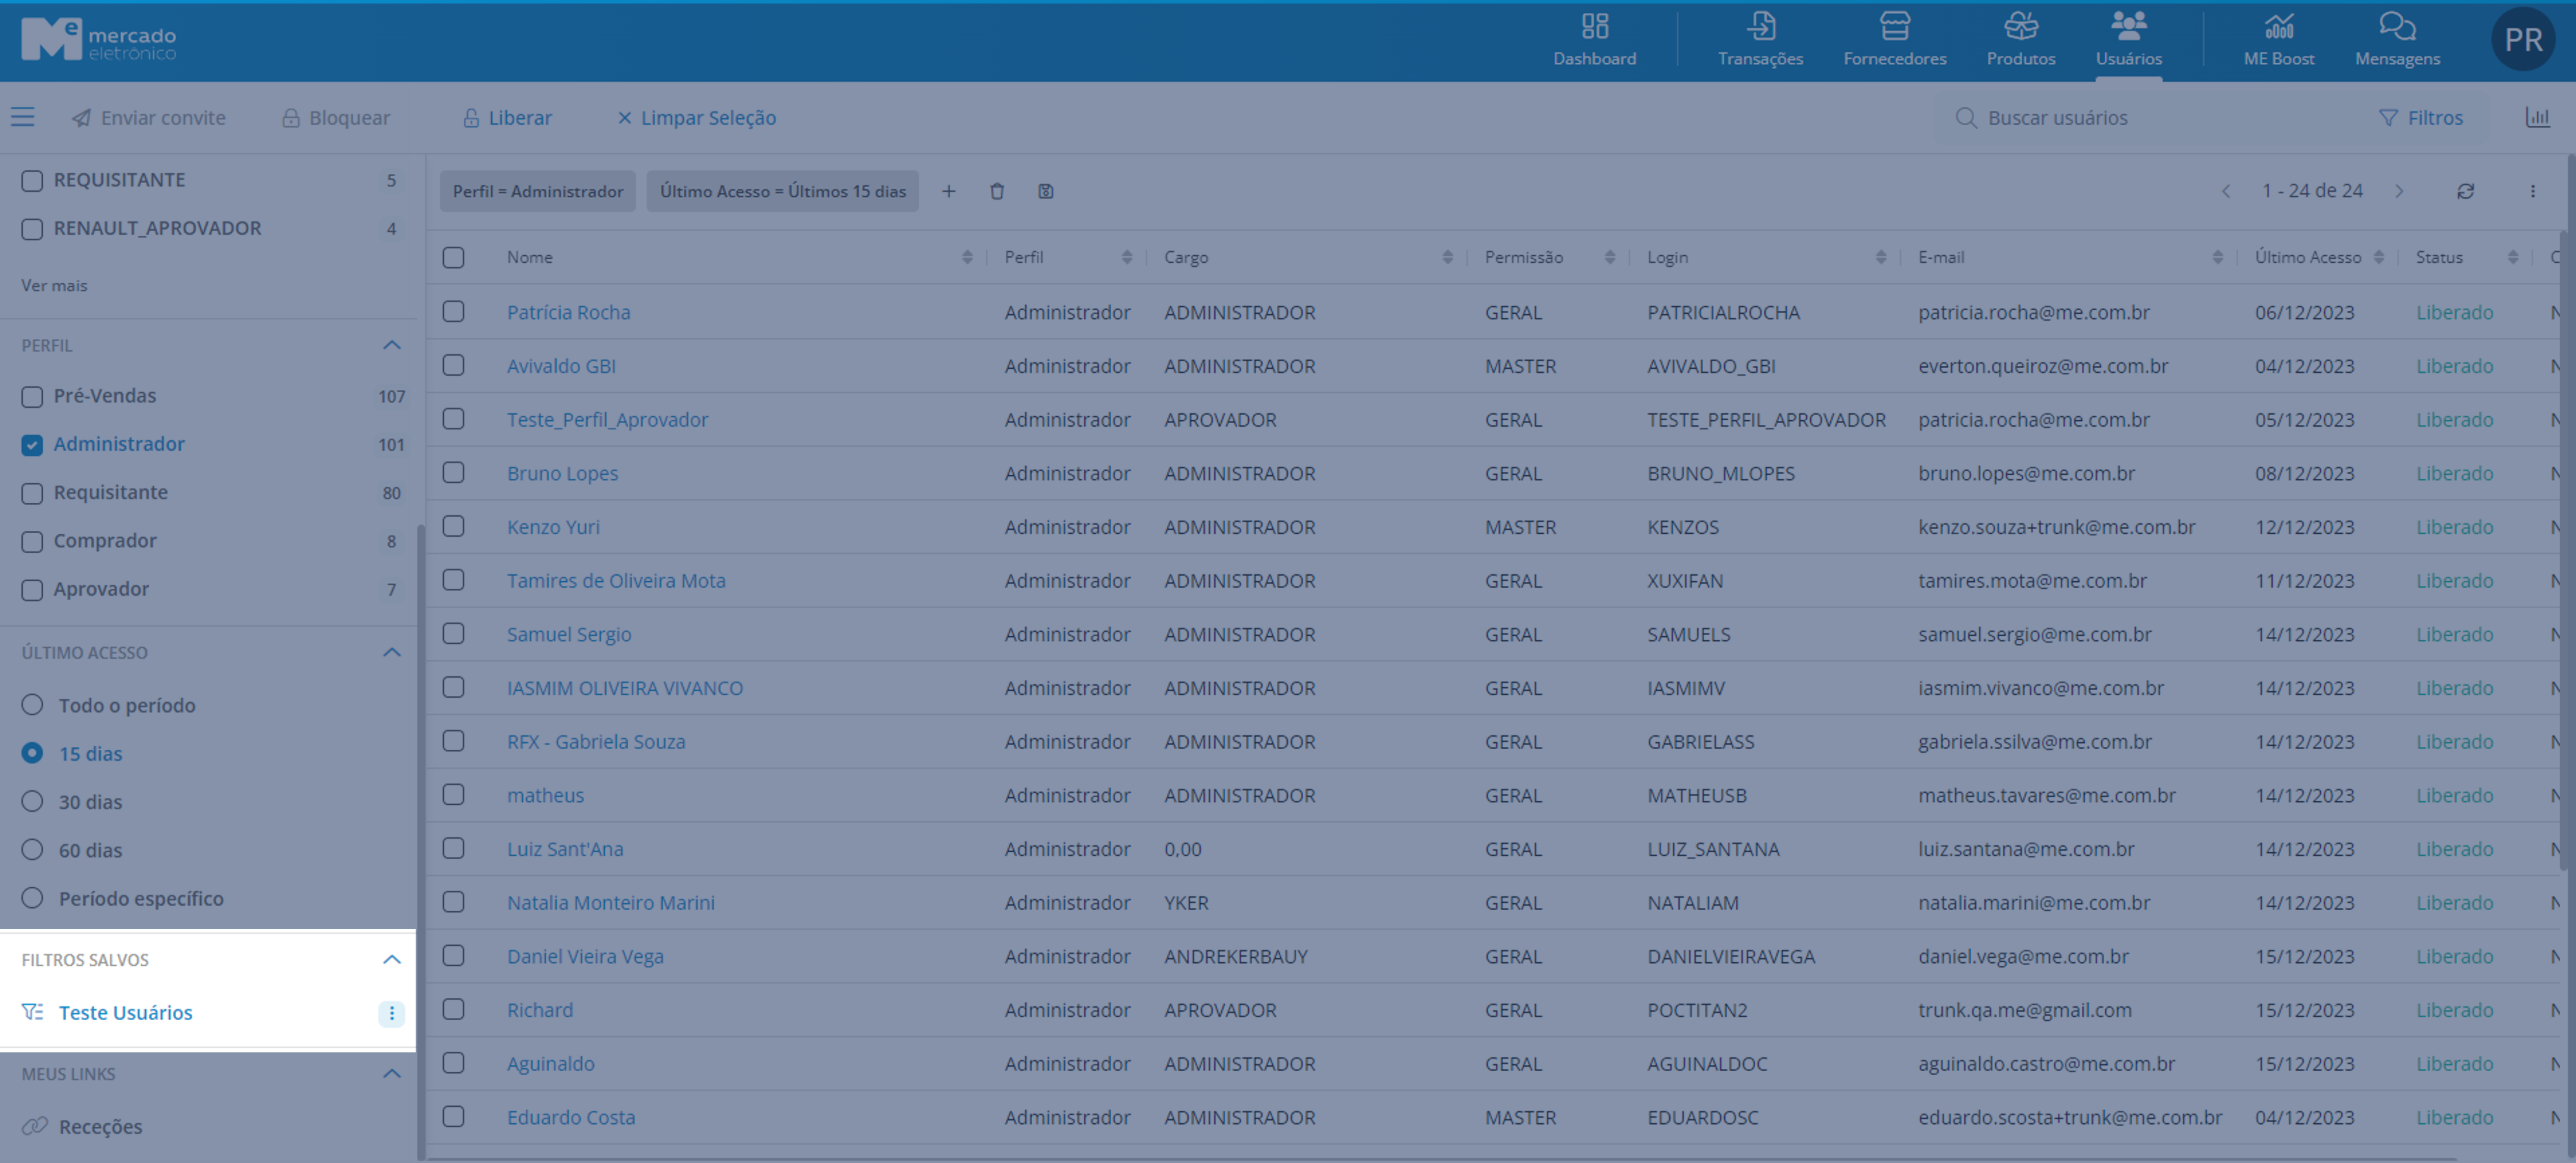Select the Período específico option

coord(32,898)
